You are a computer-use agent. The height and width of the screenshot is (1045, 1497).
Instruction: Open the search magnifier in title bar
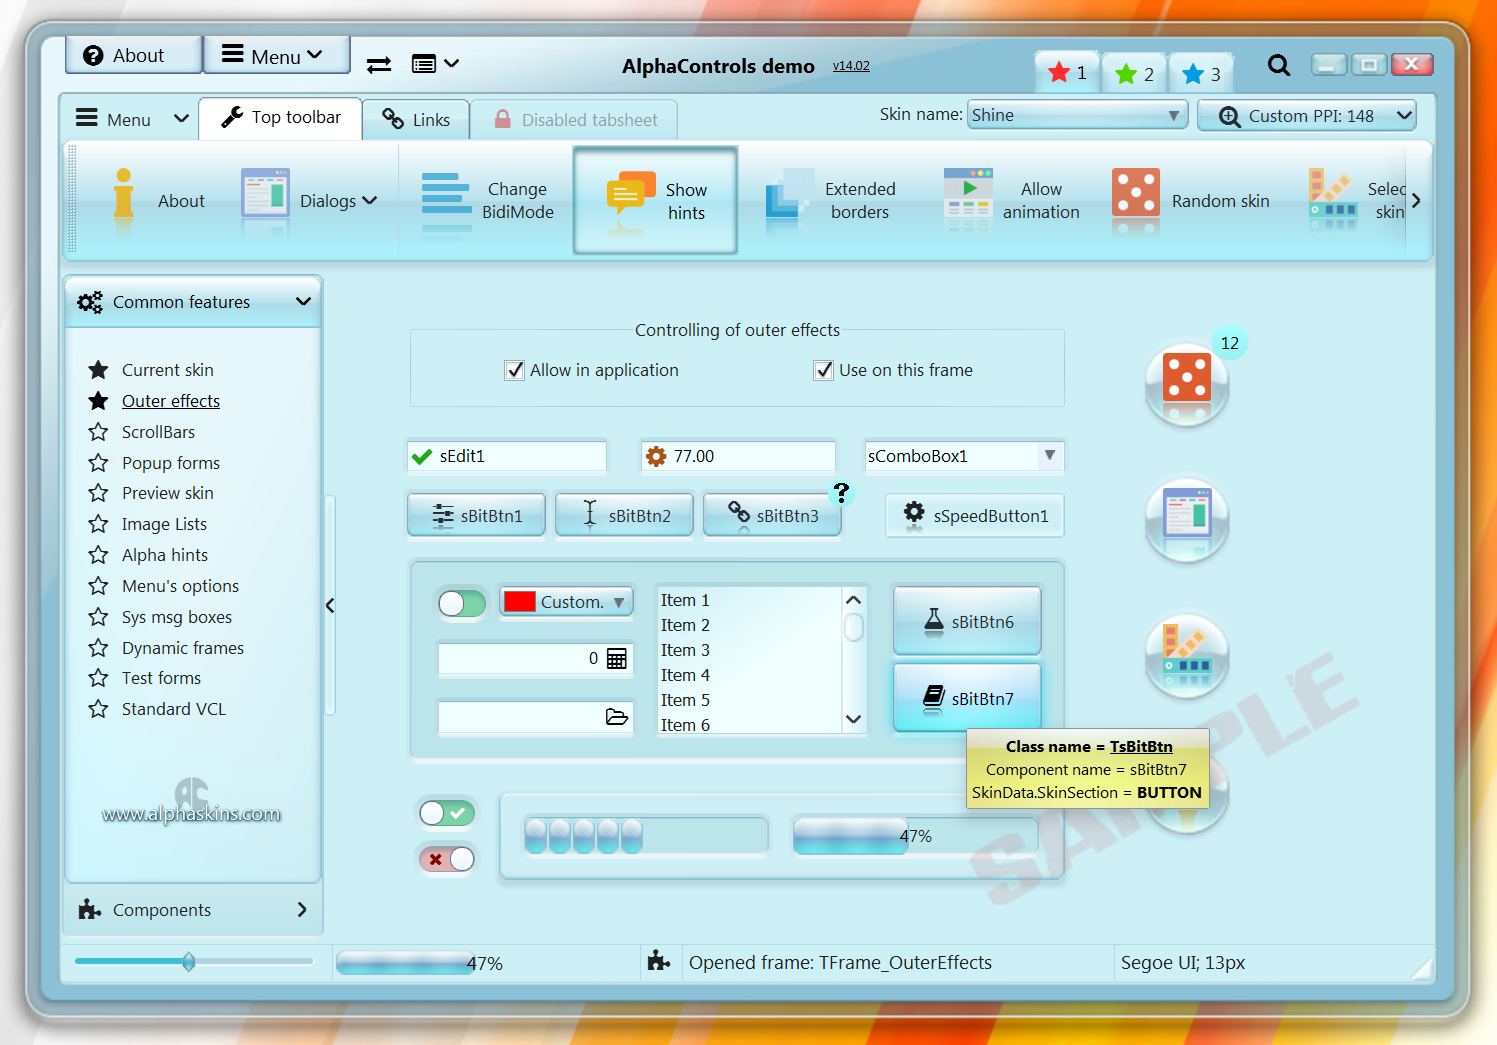[x=1278, y=65]
